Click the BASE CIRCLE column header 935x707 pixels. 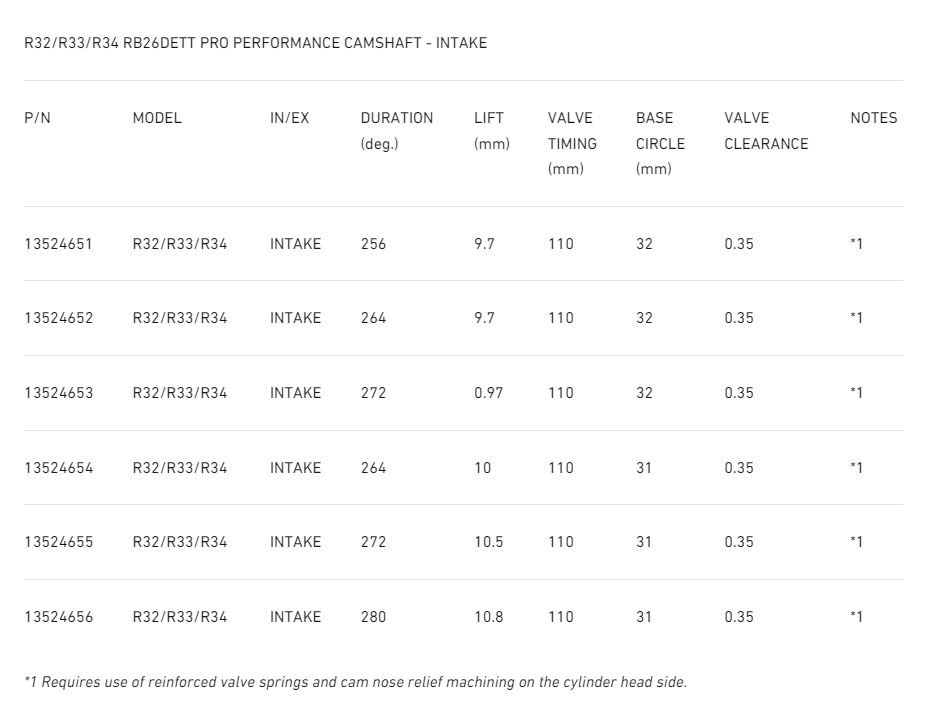[x=660, y=143]
